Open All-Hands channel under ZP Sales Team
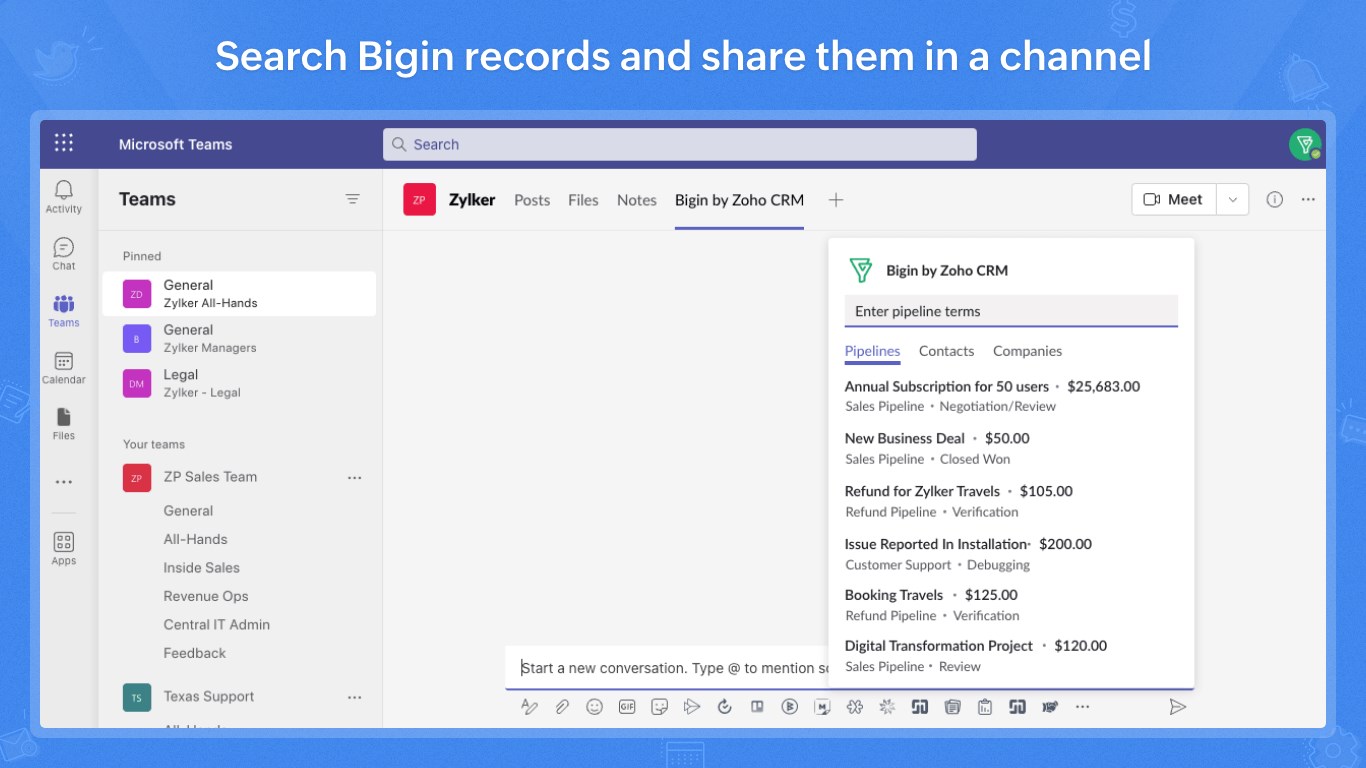 point(195,539)
